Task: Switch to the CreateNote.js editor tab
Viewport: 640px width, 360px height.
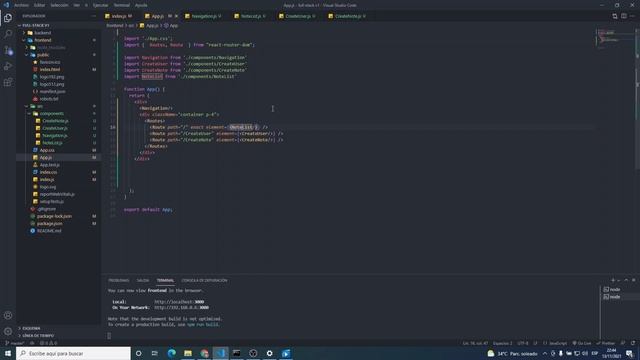Action: coord(348,16)
